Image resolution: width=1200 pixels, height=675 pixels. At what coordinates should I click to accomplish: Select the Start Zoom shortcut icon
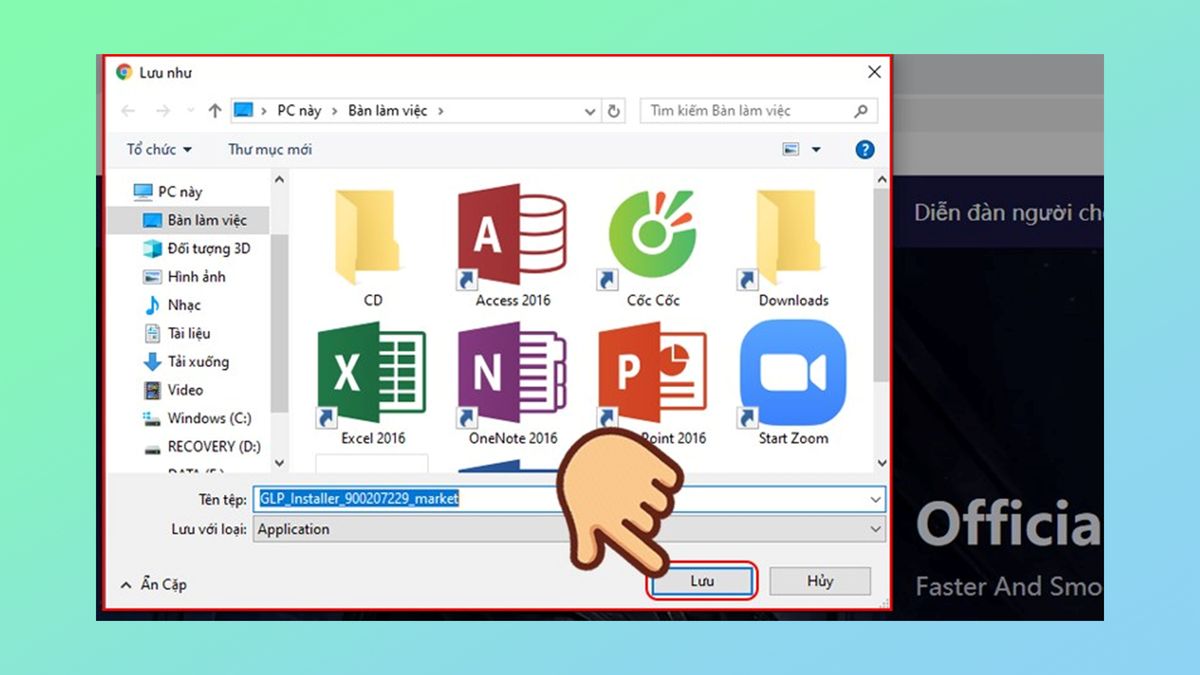(793, 375)
